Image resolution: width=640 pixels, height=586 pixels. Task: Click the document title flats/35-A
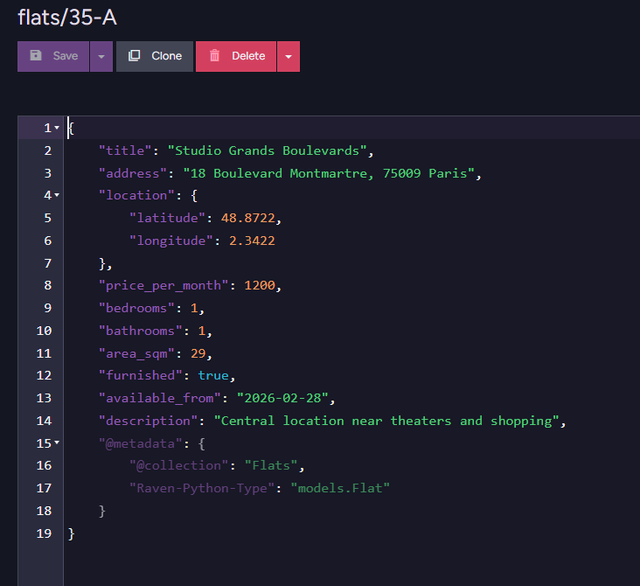click(x=67, y=17)
